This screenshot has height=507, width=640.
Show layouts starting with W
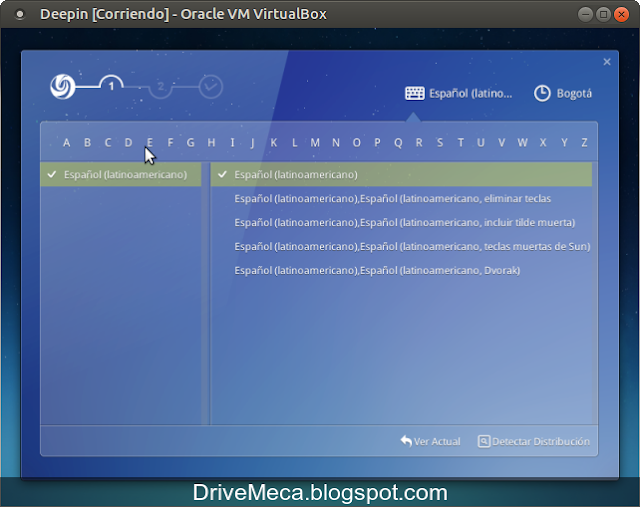tap(522, 142)
